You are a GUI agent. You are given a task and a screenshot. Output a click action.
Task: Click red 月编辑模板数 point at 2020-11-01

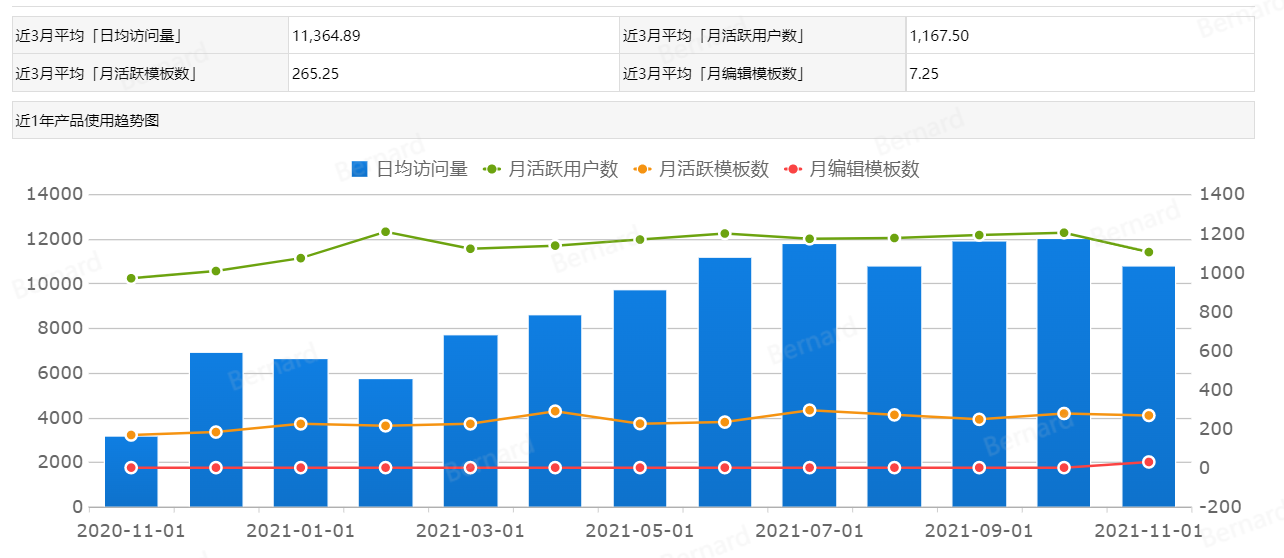(x=131, y=468)
